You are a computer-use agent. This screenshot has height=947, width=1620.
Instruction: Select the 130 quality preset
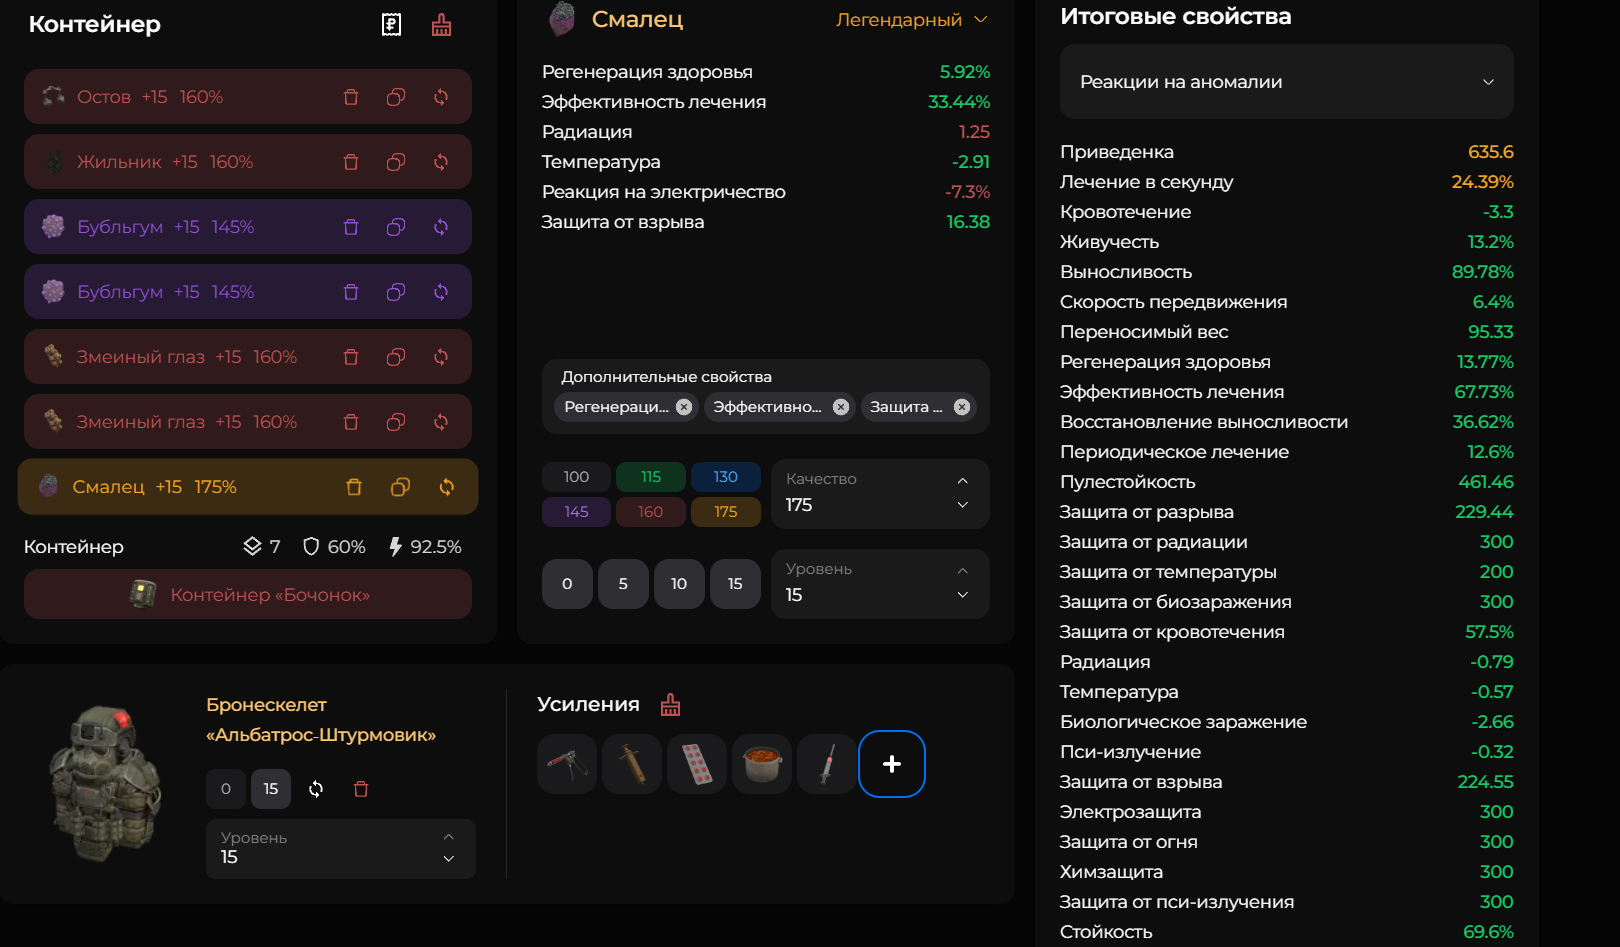pos(725,477)
